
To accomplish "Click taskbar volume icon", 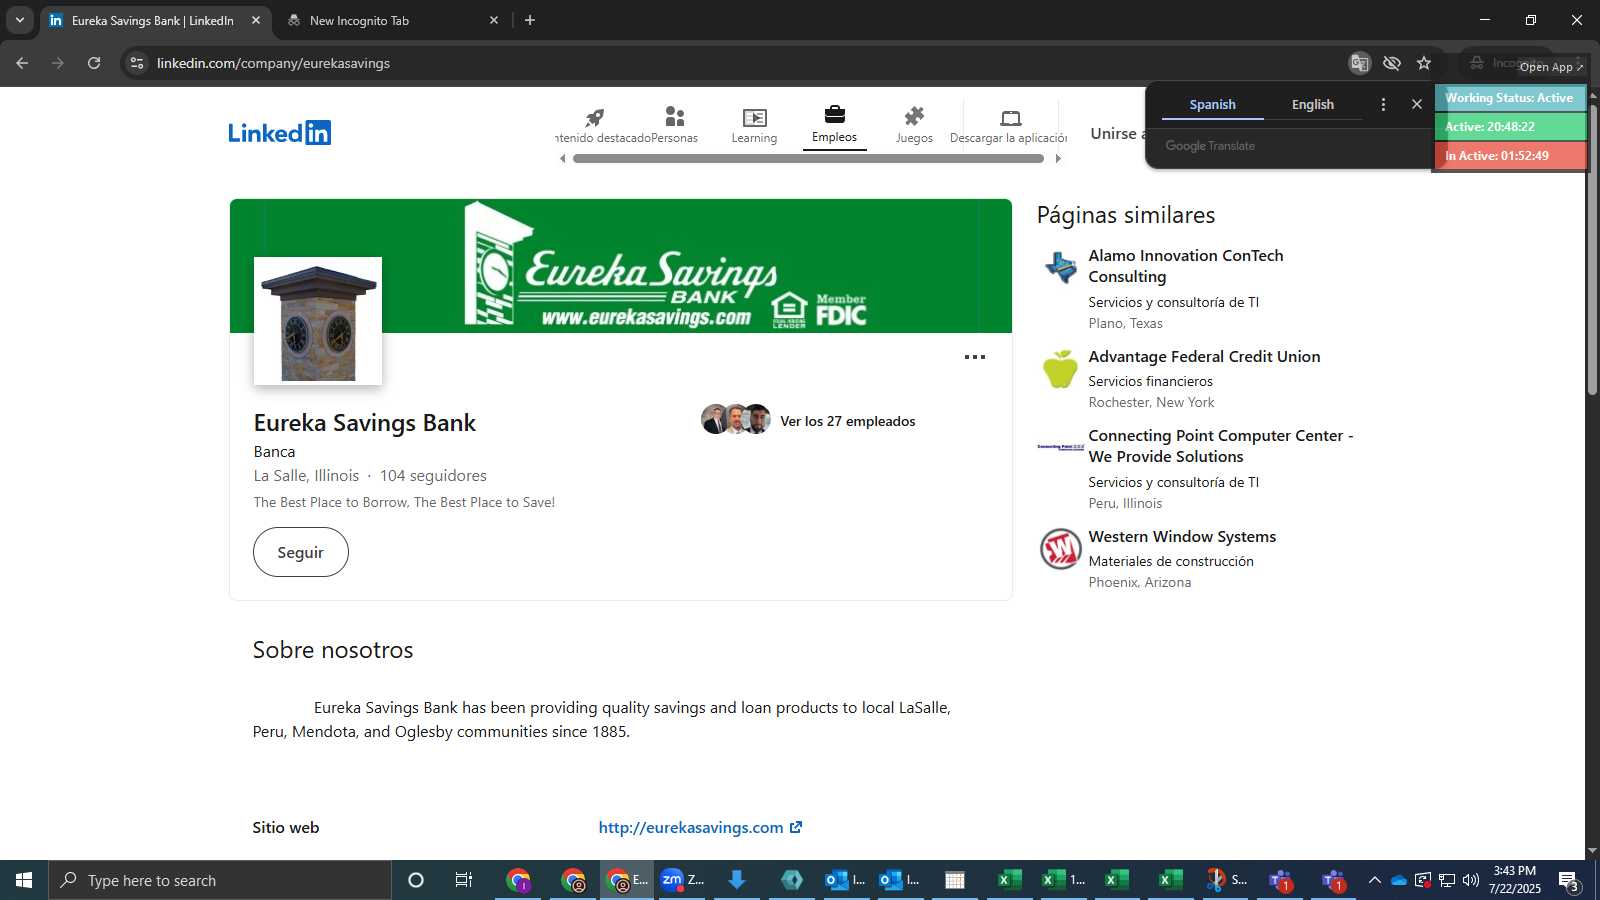I will pyautogui.click(x=1471, y=880).
